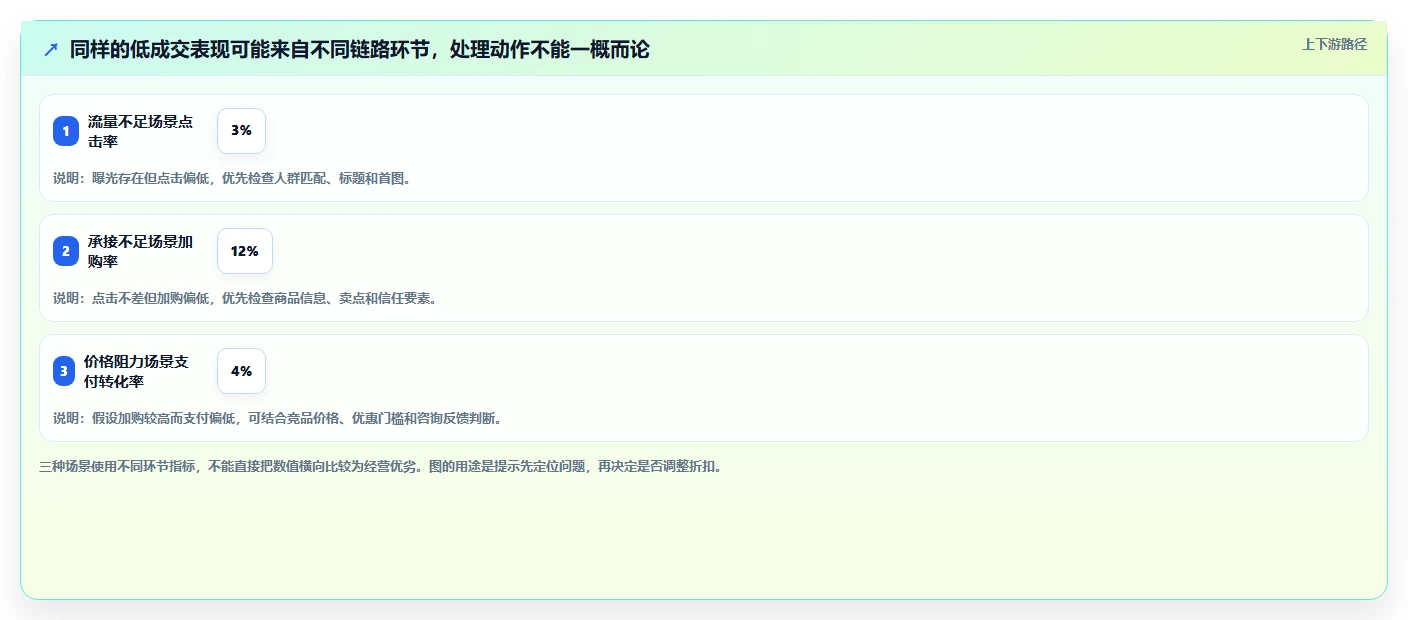The height and width of the screenshot is (620, 1408).
Task: Click the 4% value chip
Action: click(241, 371)
